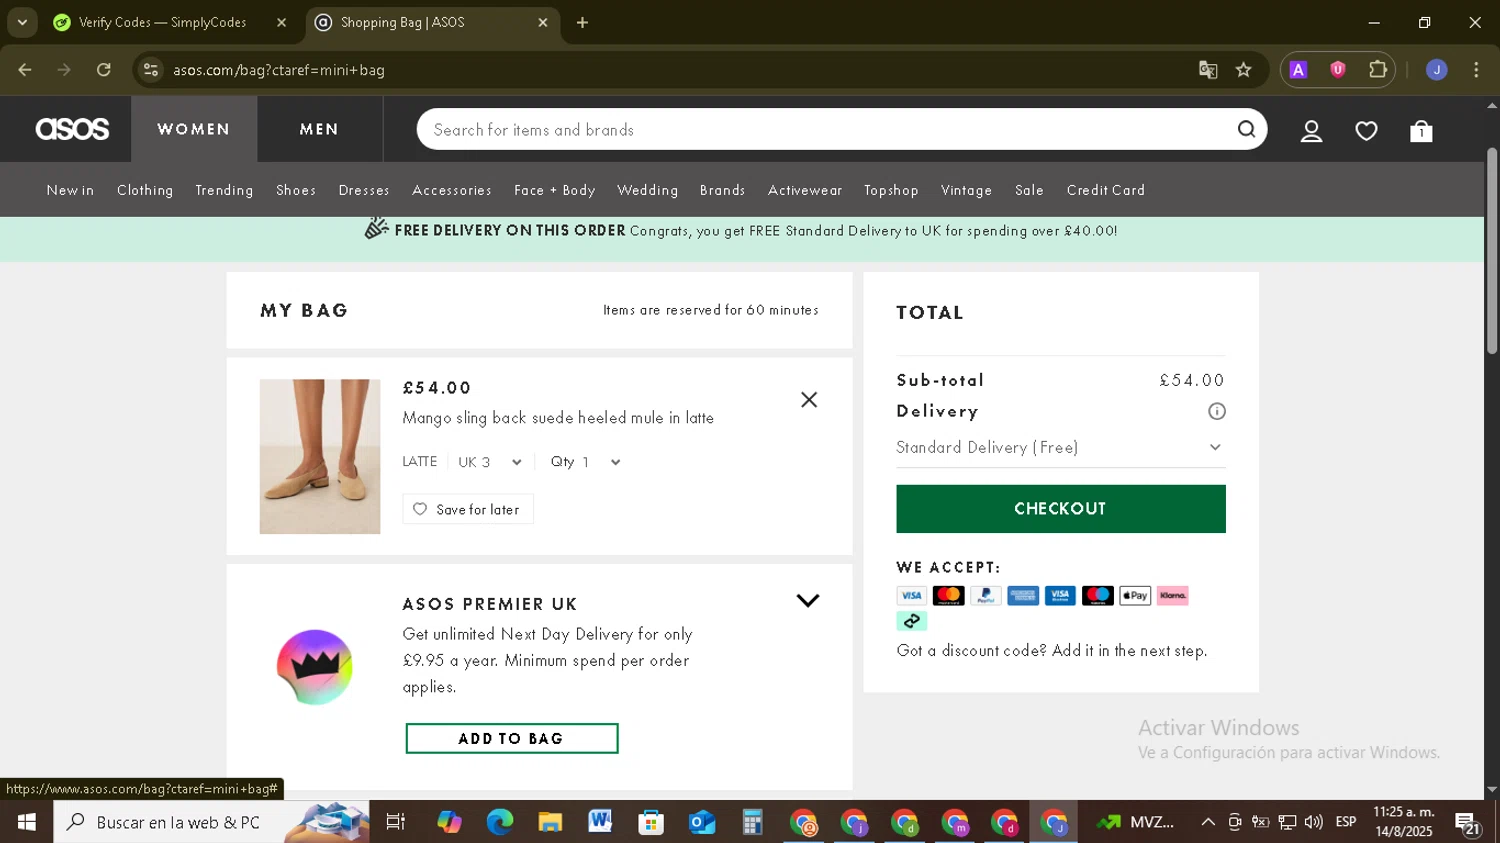
Task: Open the Clothing menu
Action: click(145, 190)
